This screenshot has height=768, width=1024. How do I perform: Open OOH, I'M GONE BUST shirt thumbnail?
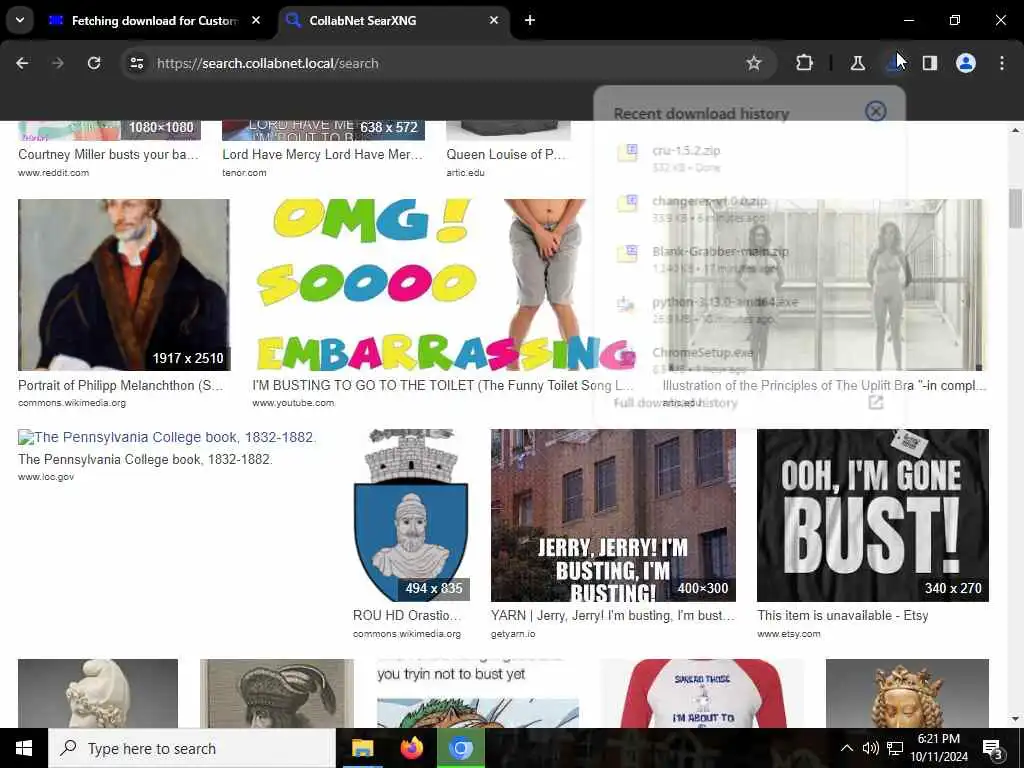click(872, 515)
